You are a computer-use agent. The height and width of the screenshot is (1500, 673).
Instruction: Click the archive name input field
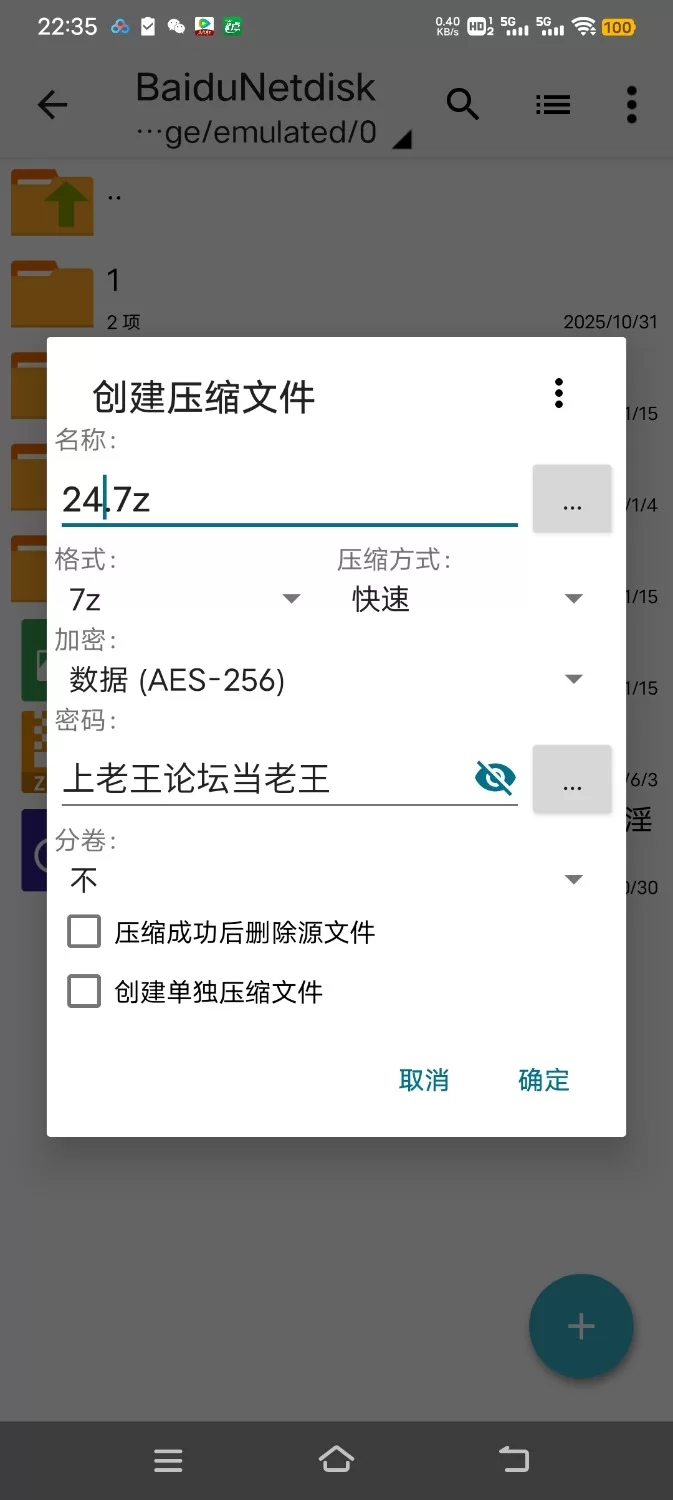pos(289,499)
